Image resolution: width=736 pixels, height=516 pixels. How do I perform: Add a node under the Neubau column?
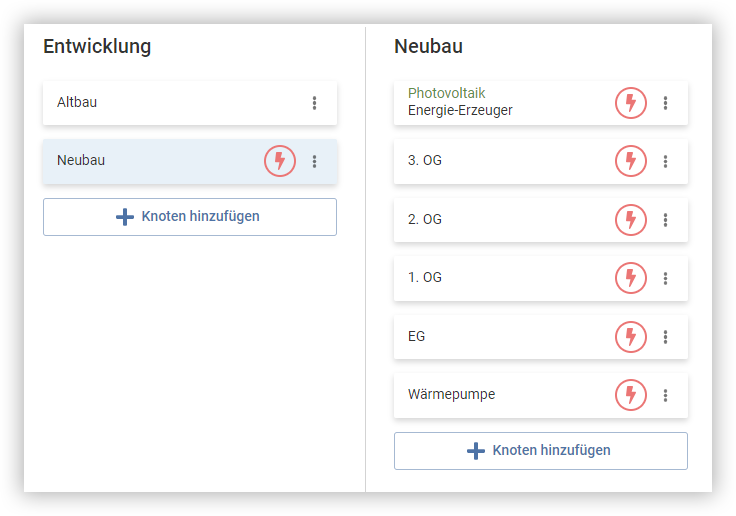[x=541, y=451]
